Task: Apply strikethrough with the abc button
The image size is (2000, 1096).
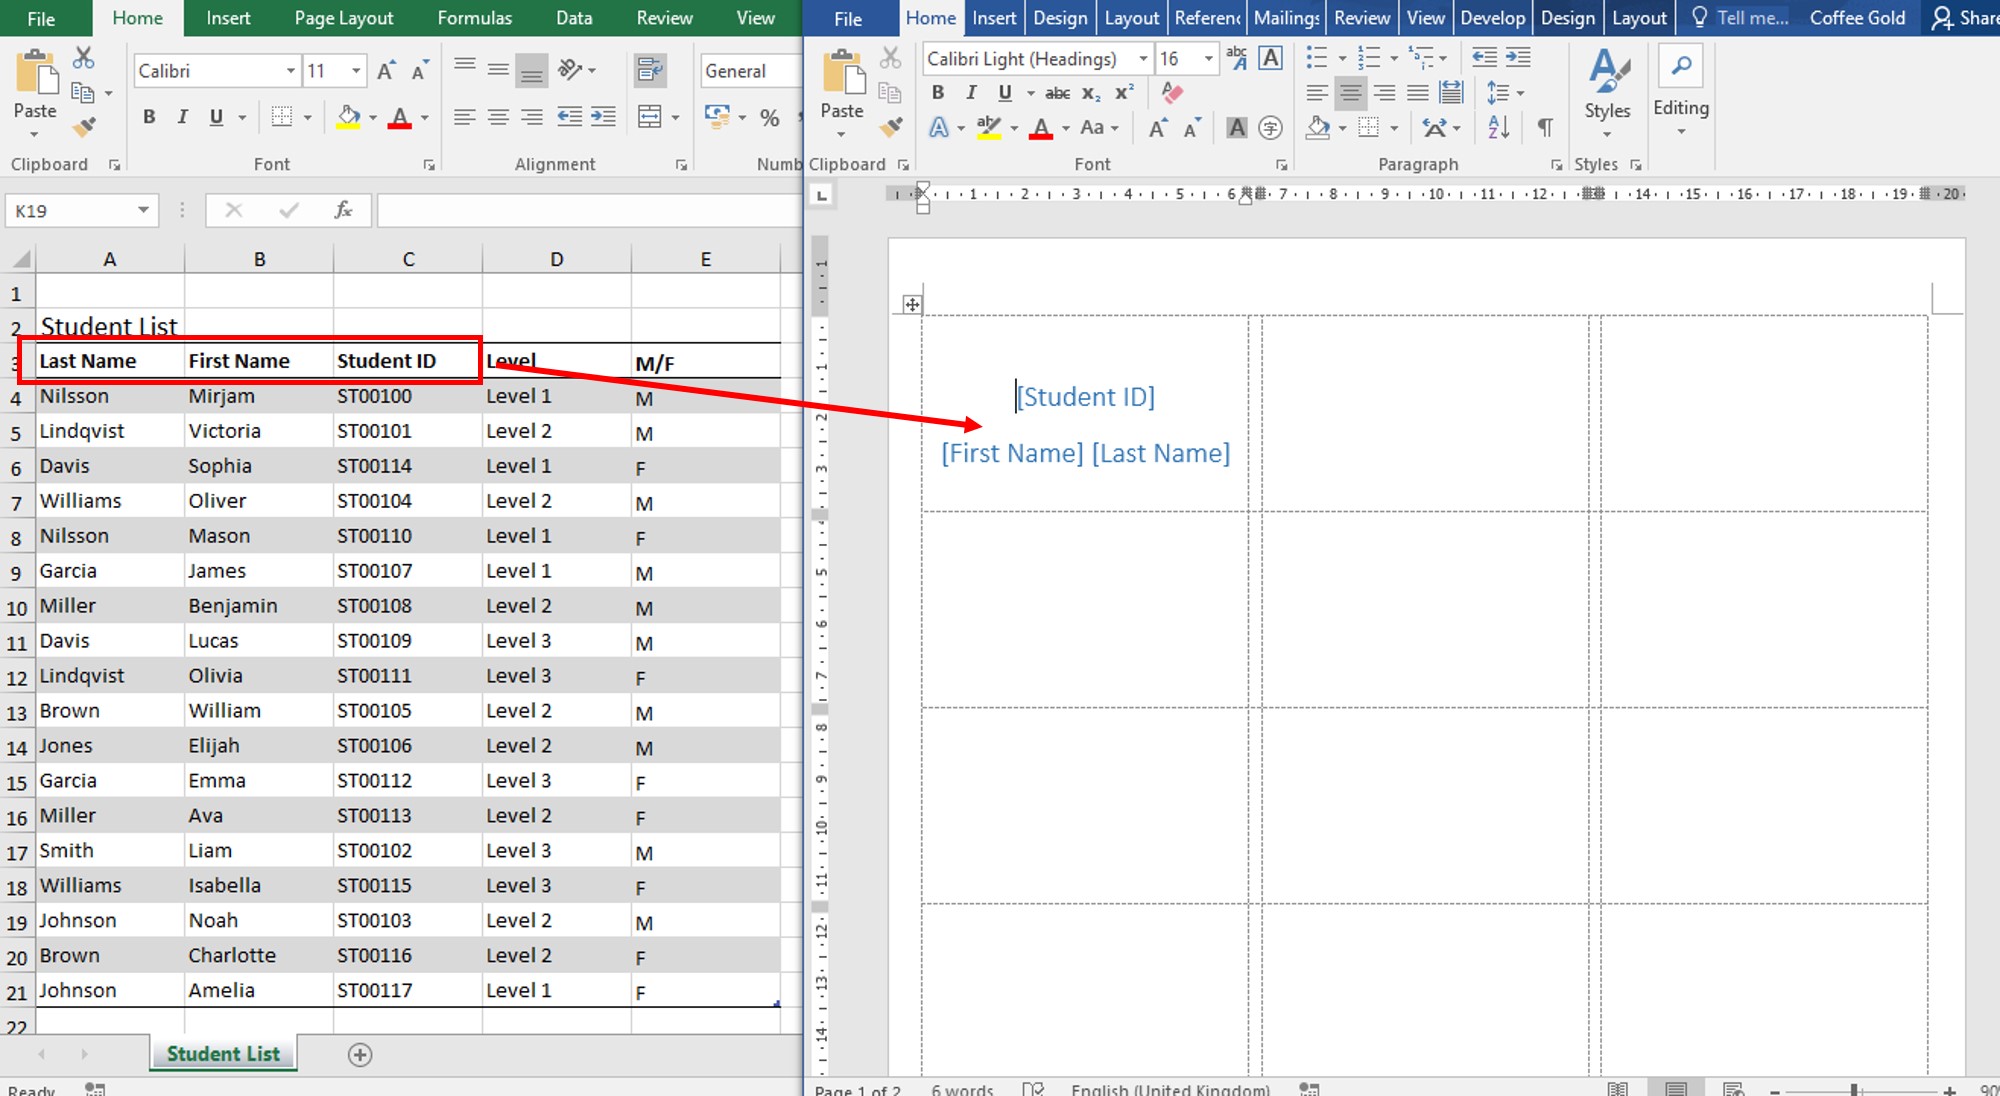Action: coord(1057,93)
